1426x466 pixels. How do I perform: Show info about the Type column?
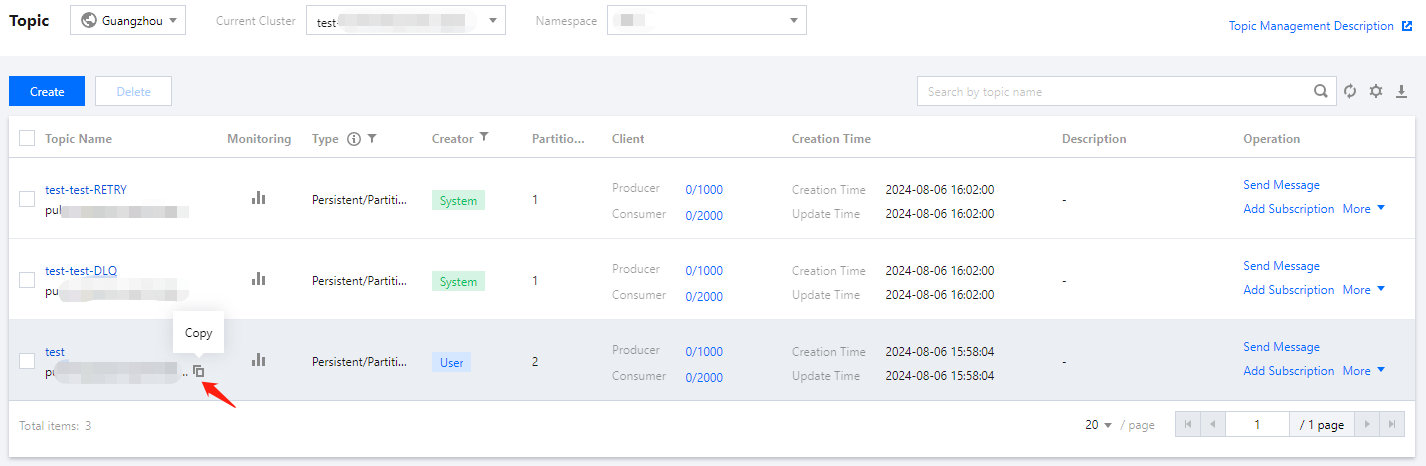(x=353, y=139)
